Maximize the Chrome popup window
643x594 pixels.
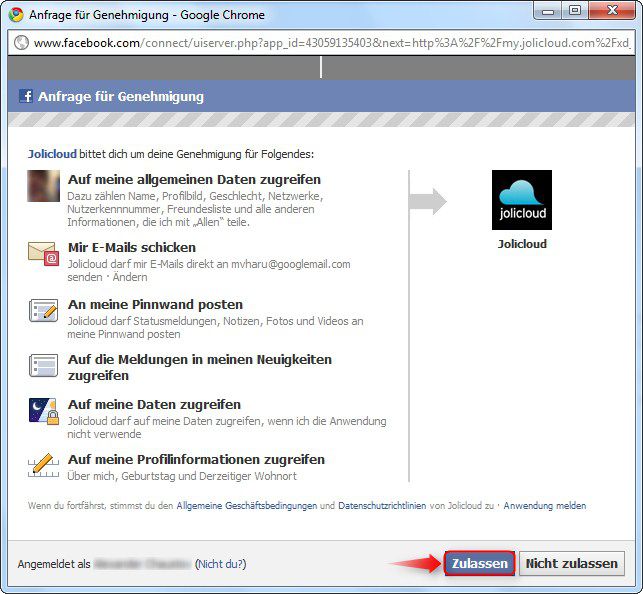coord(575,11)
